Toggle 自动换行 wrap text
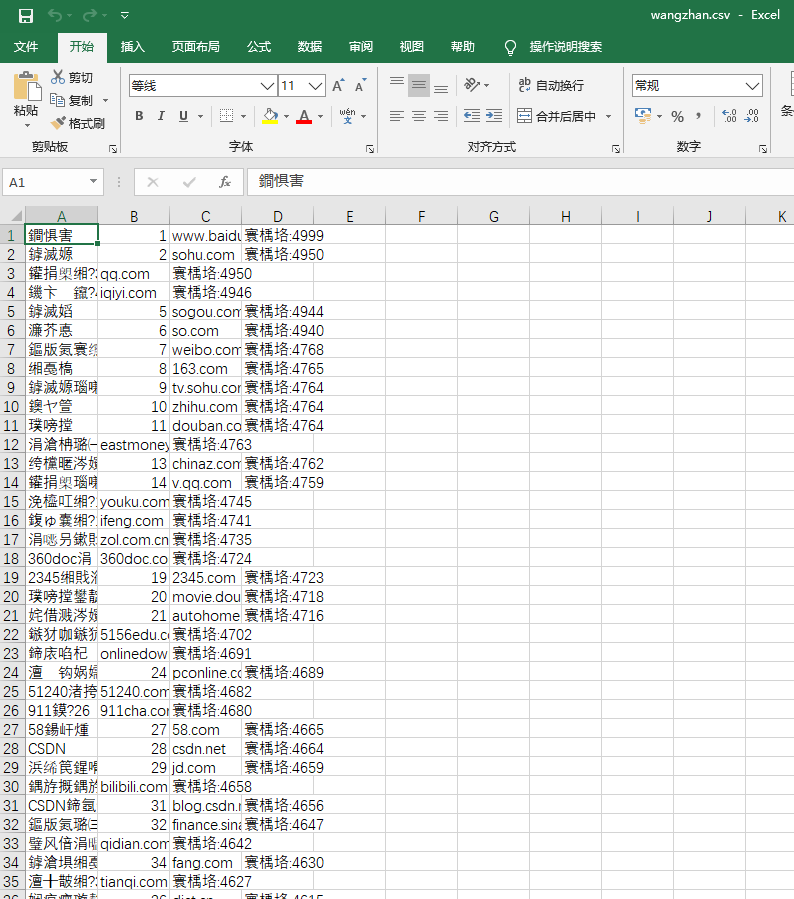Screen dimensions: 794x899 click(552, 85)
